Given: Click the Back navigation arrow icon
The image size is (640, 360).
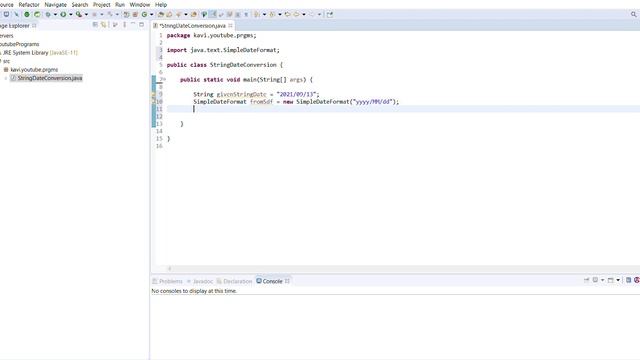Looking at the screenshot, I should click(296, 14).
